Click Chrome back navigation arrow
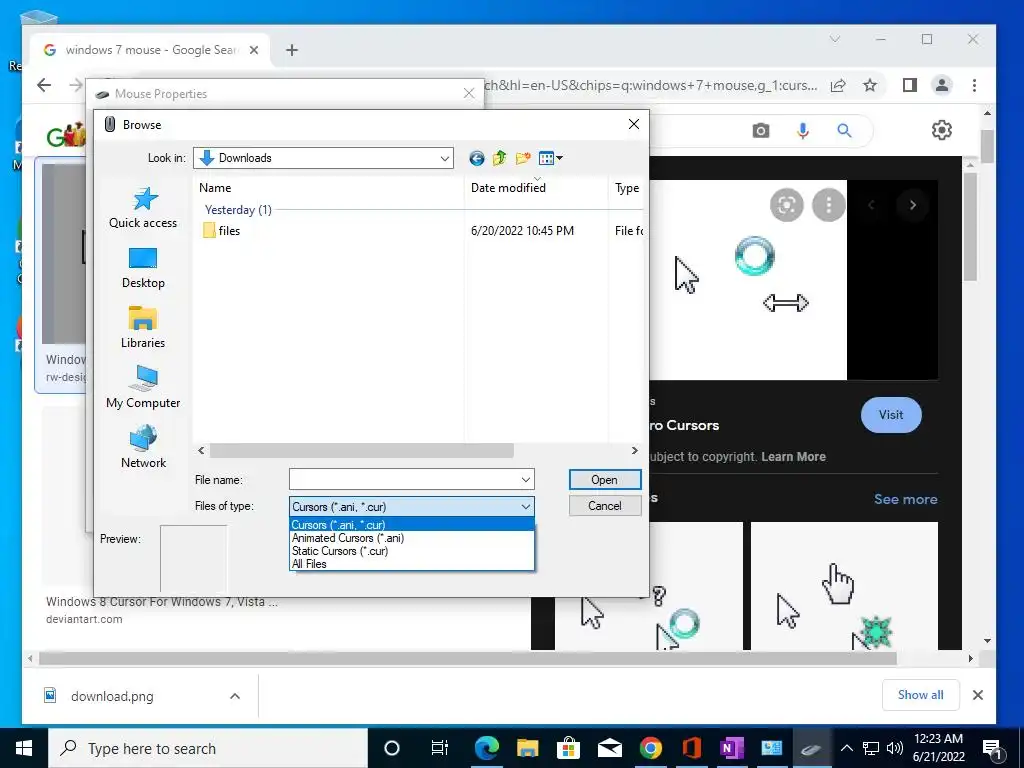Screen dimensions: 1024x768 click(44, 85)
